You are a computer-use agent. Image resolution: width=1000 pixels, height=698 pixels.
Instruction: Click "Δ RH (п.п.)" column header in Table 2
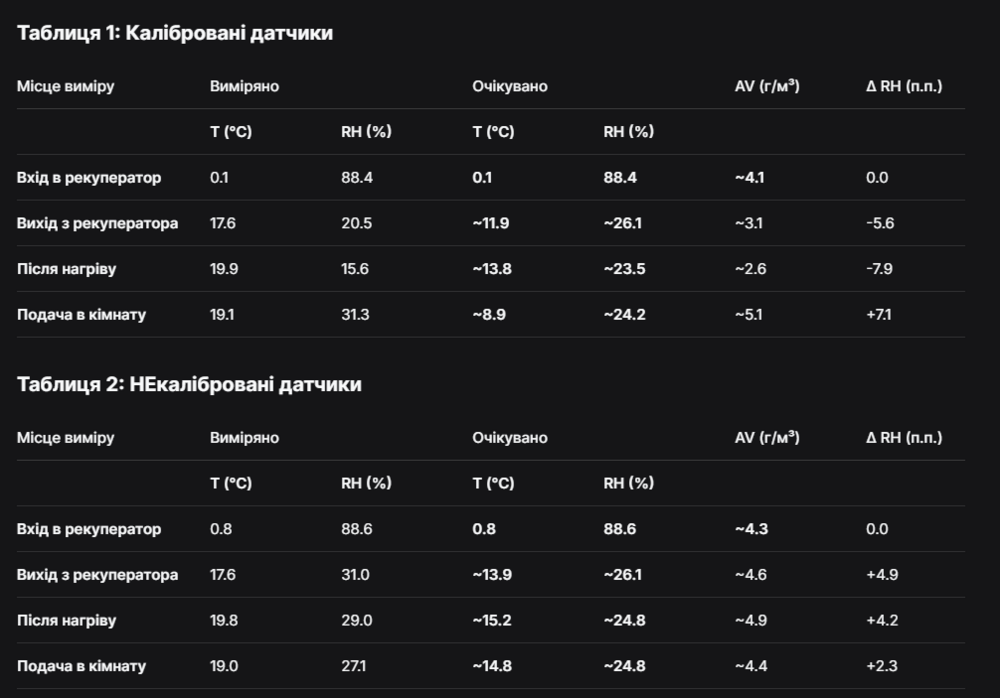[x=904, y=437]
